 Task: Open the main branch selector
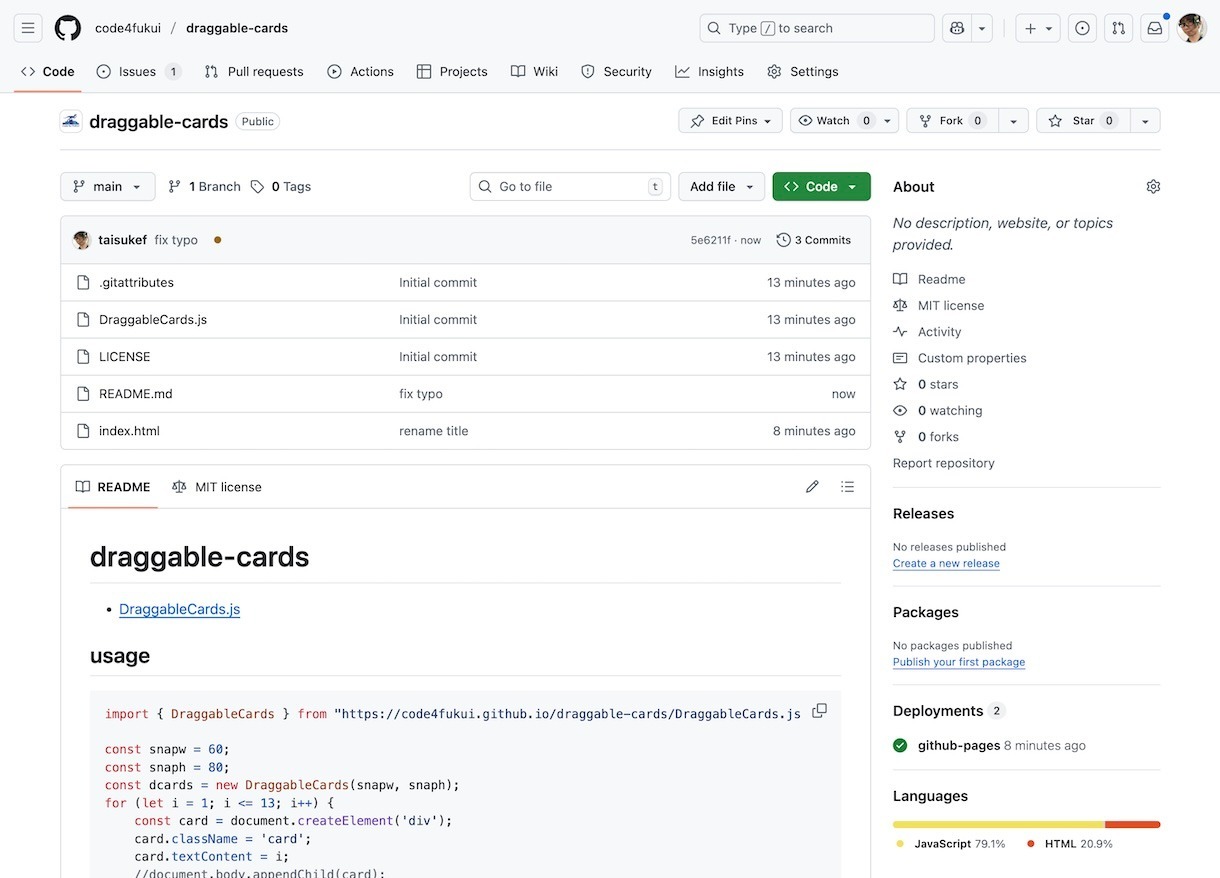tap(108, 187)
